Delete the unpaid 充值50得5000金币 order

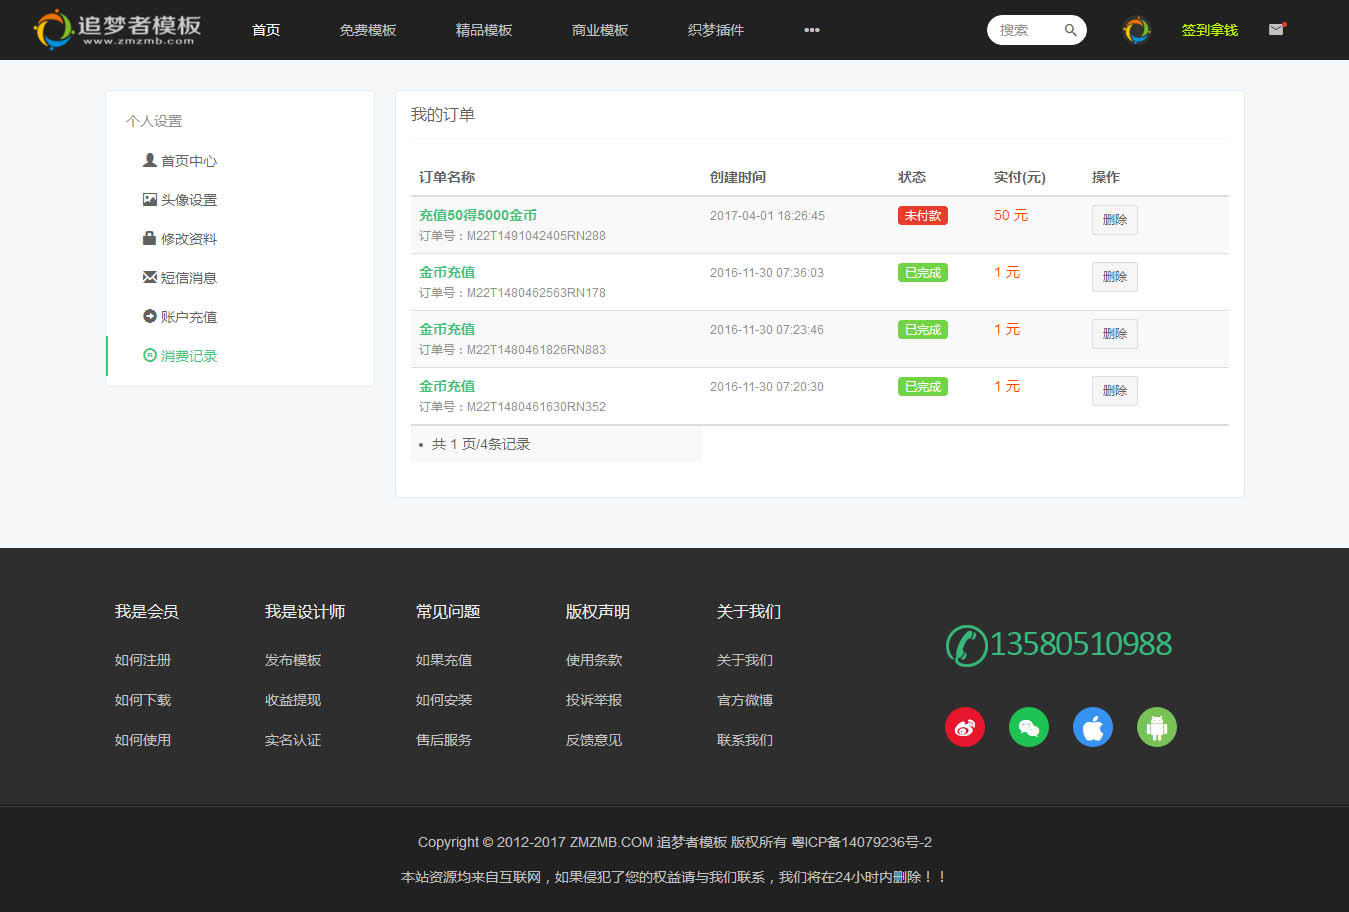point(1114,220)
